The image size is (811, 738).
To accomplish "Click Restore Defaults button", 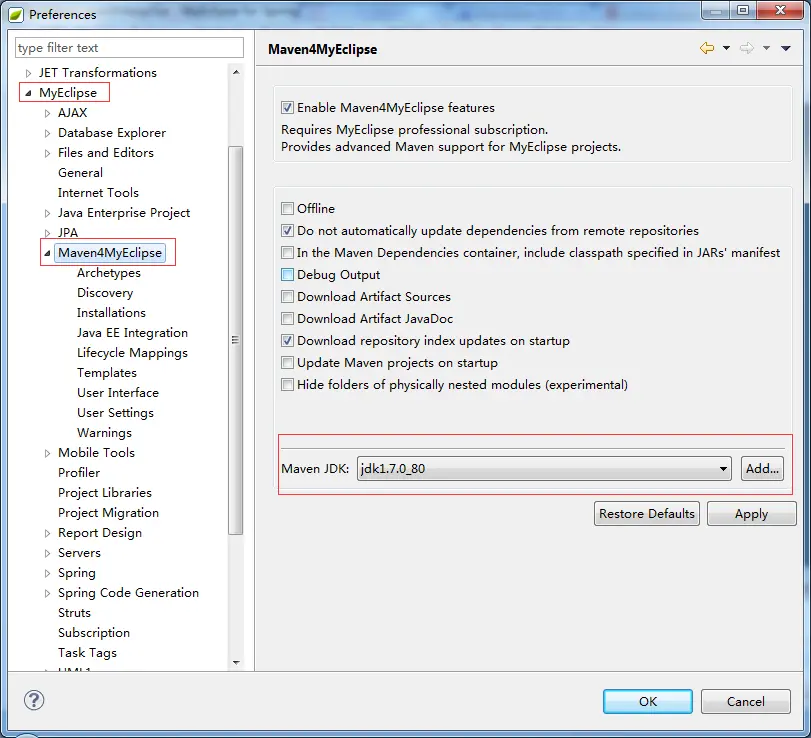I will [647, 514].
